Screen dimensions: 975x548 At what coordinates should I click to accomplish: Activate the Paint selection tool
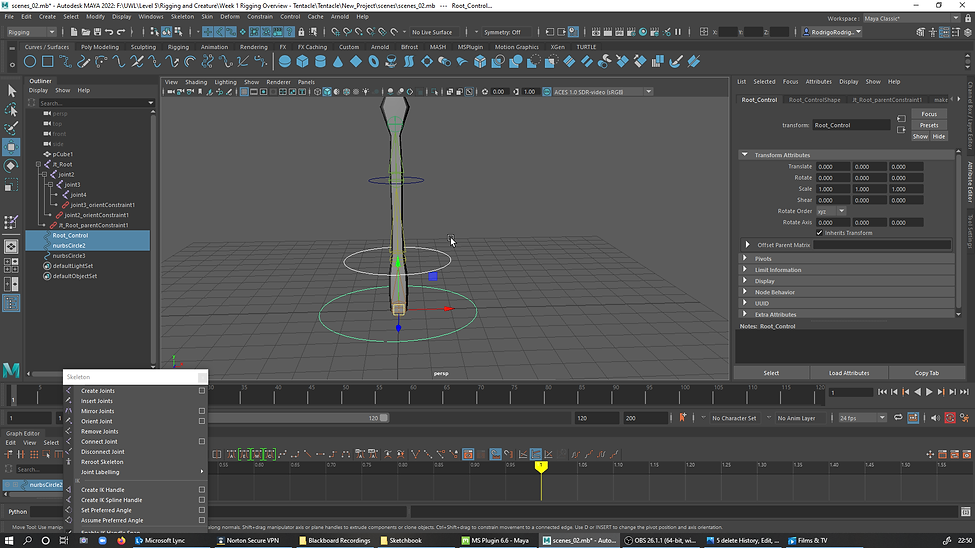pos(11,128)
